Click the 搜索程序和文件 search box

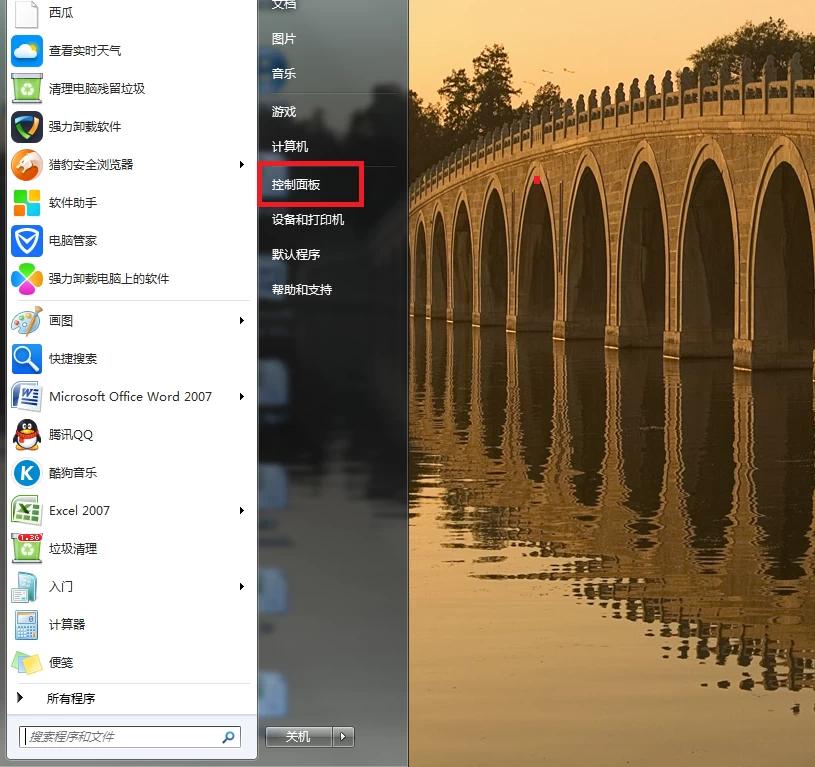(120, 736)
